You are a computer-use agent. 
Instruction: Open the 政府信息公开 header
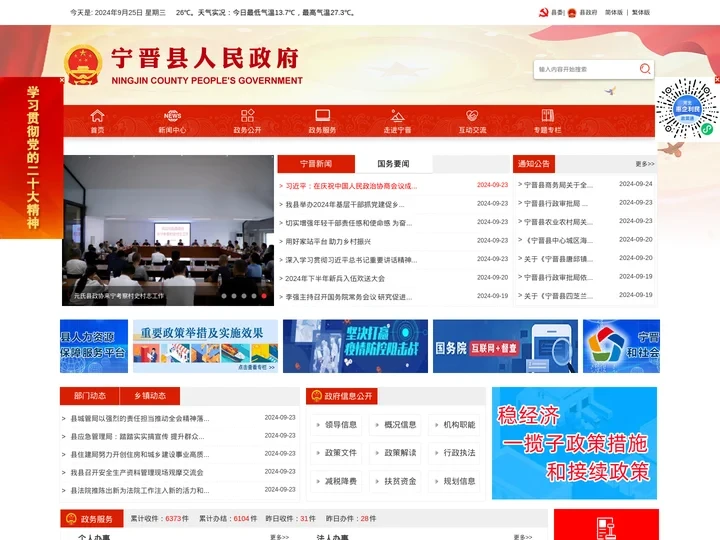coord(342,396)
